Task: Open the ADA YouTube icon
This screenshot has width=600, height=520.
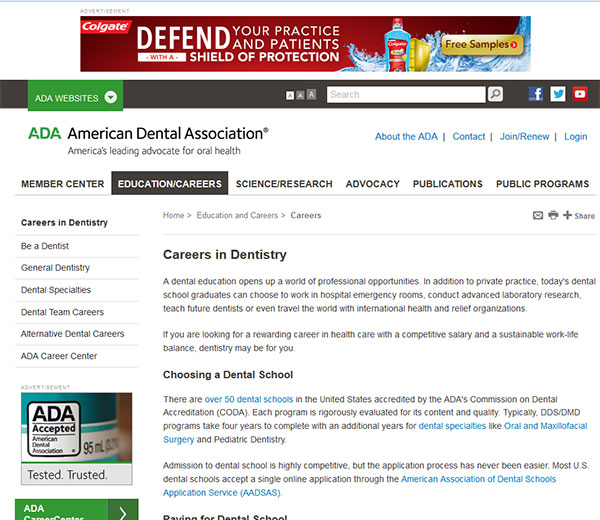Action: 580,95
